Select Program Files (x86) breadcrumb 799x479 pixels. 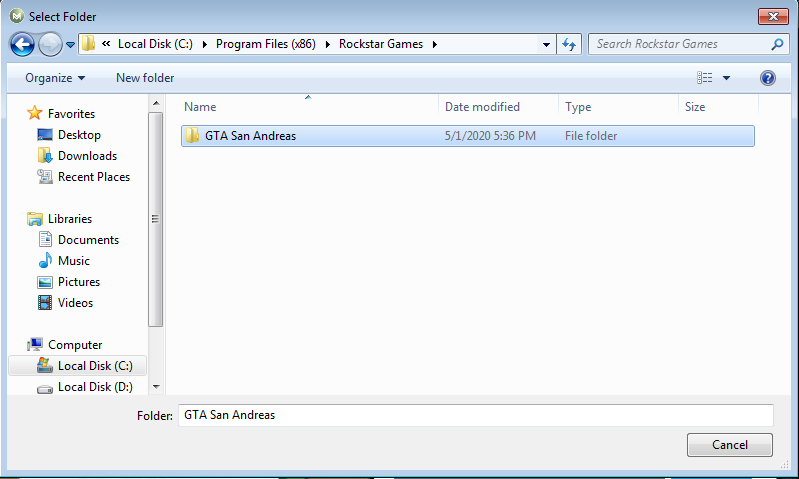click(265, 44)
